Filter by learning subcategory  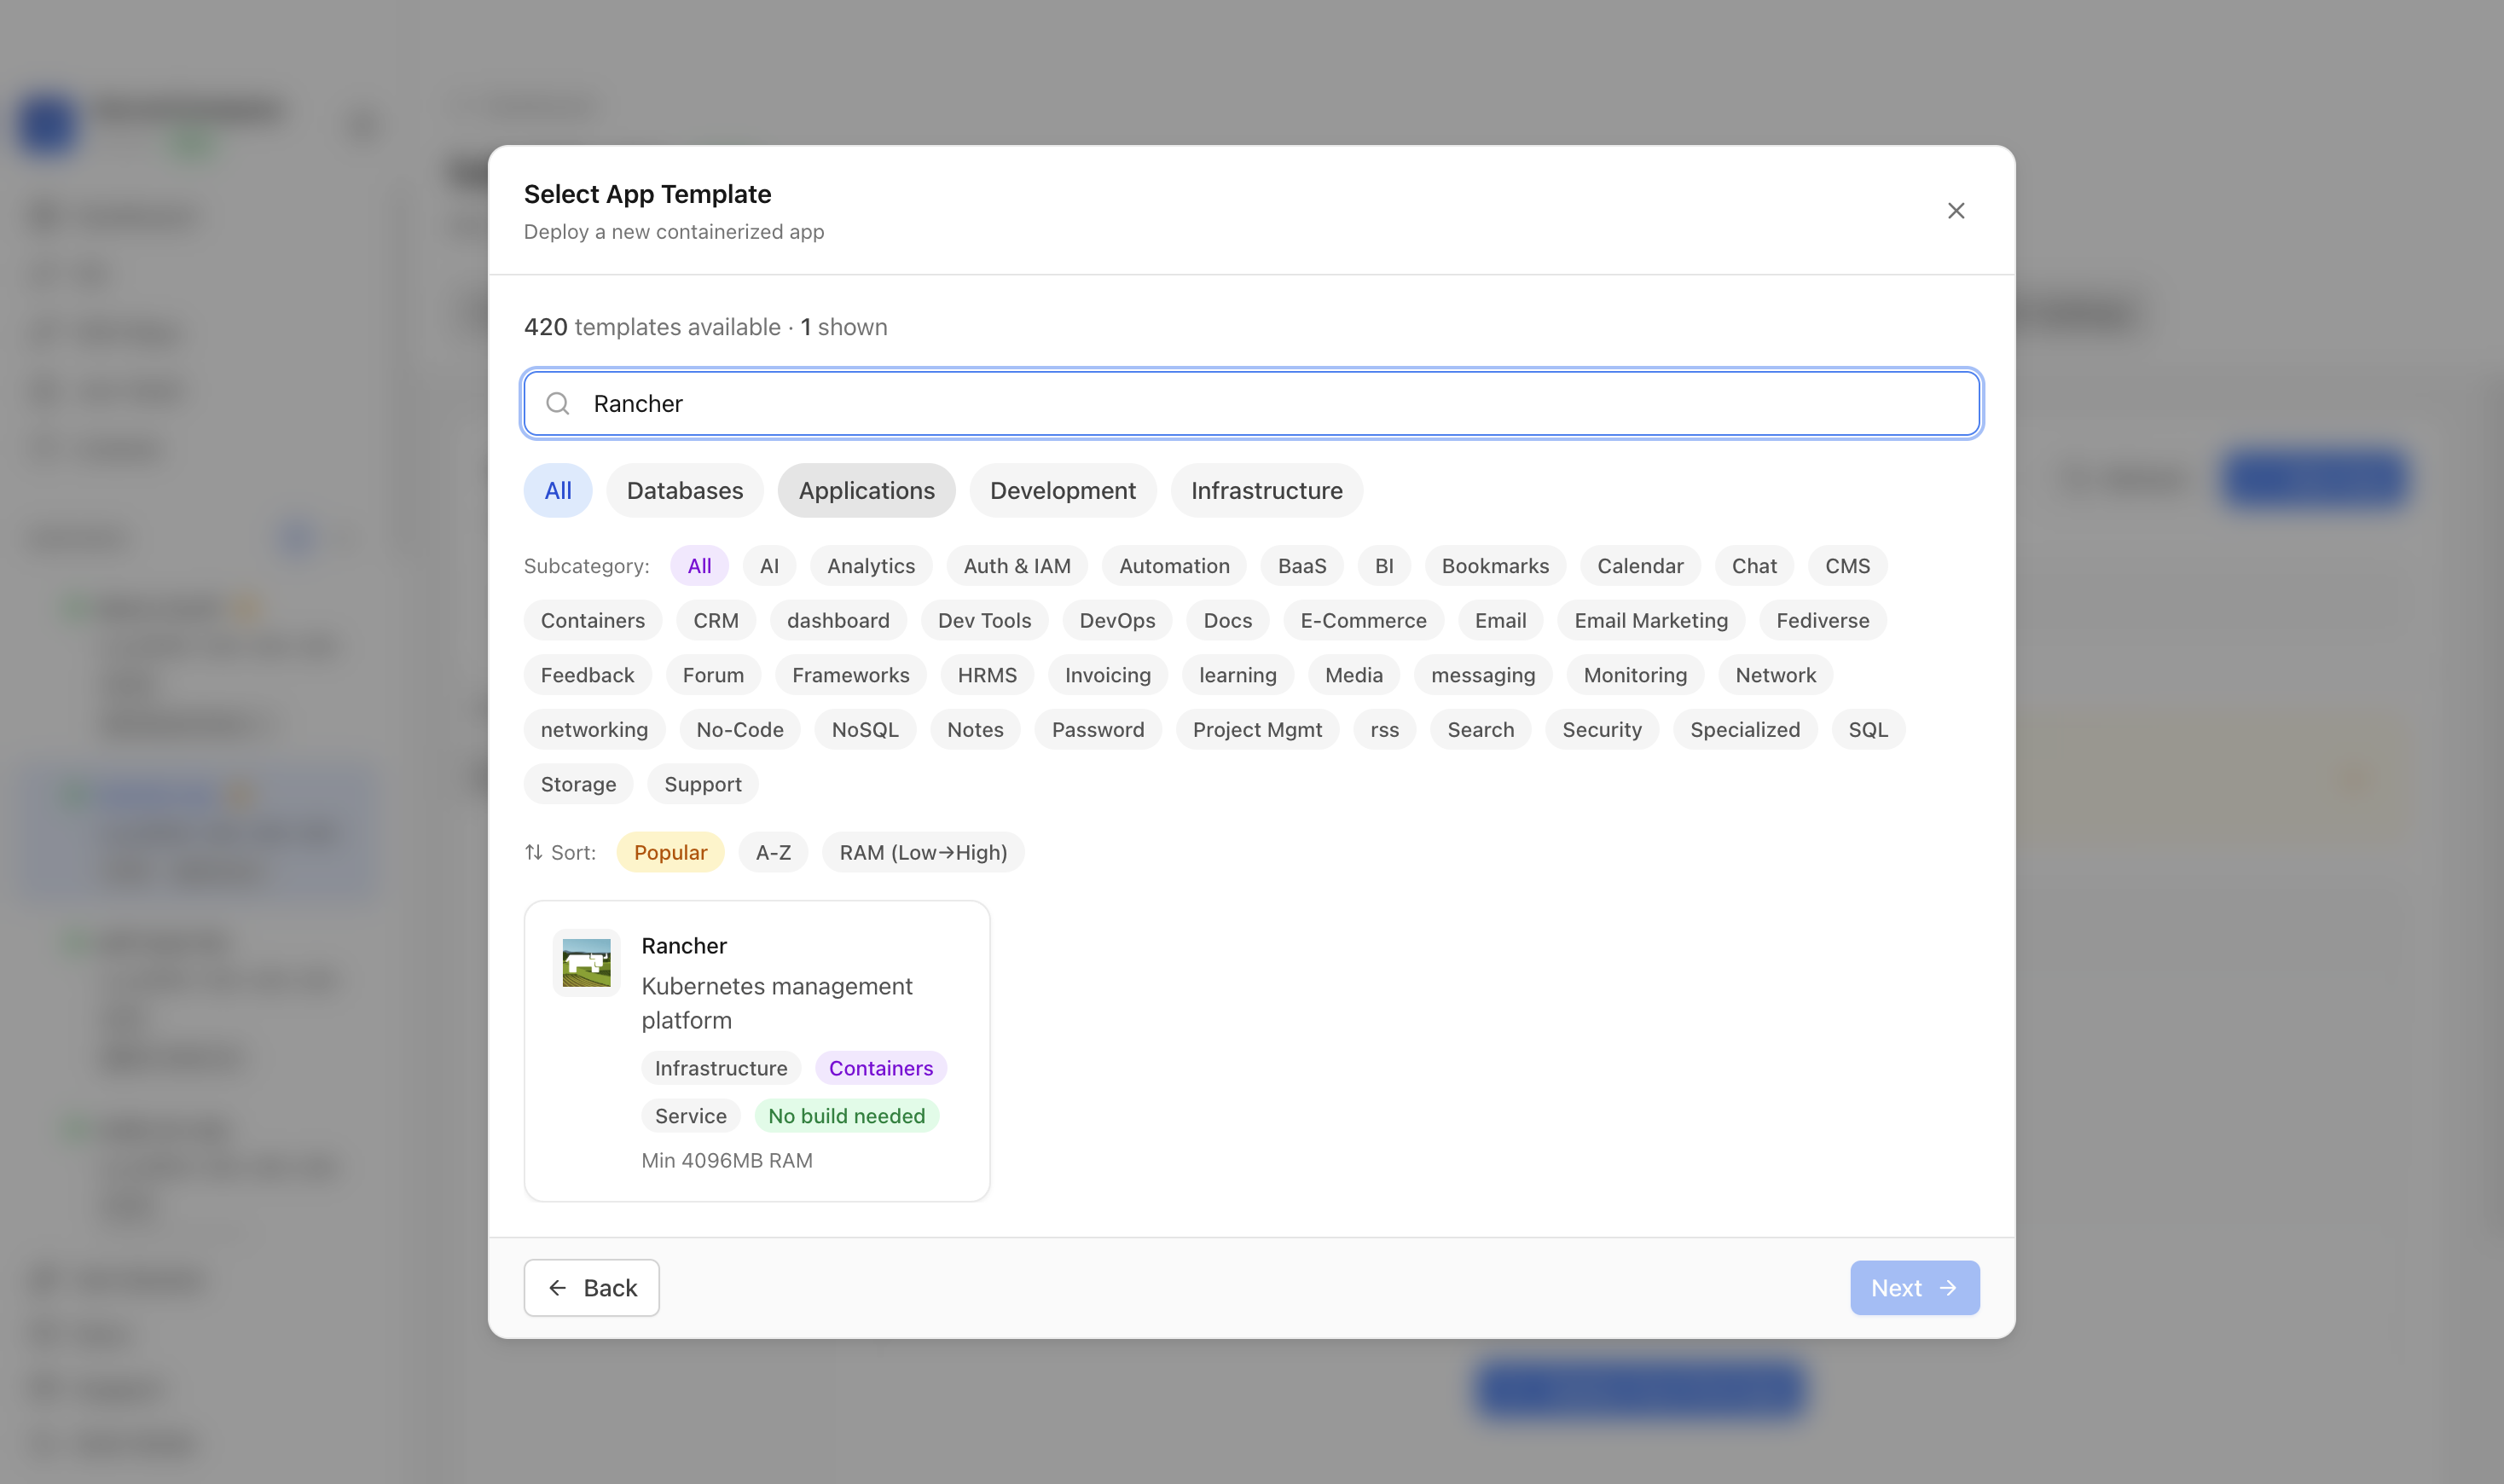(x=1238, y=675)
